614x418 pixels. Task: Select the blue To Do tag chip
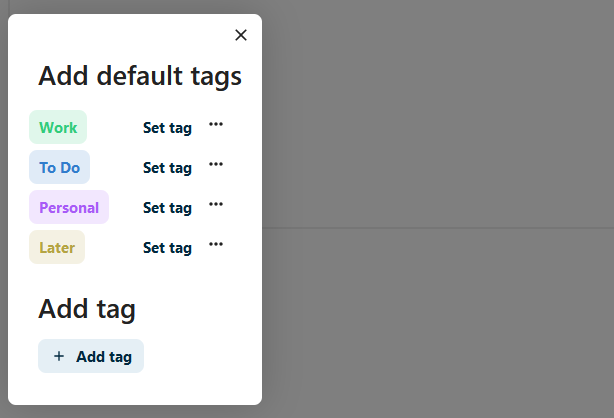click(60, 167)
